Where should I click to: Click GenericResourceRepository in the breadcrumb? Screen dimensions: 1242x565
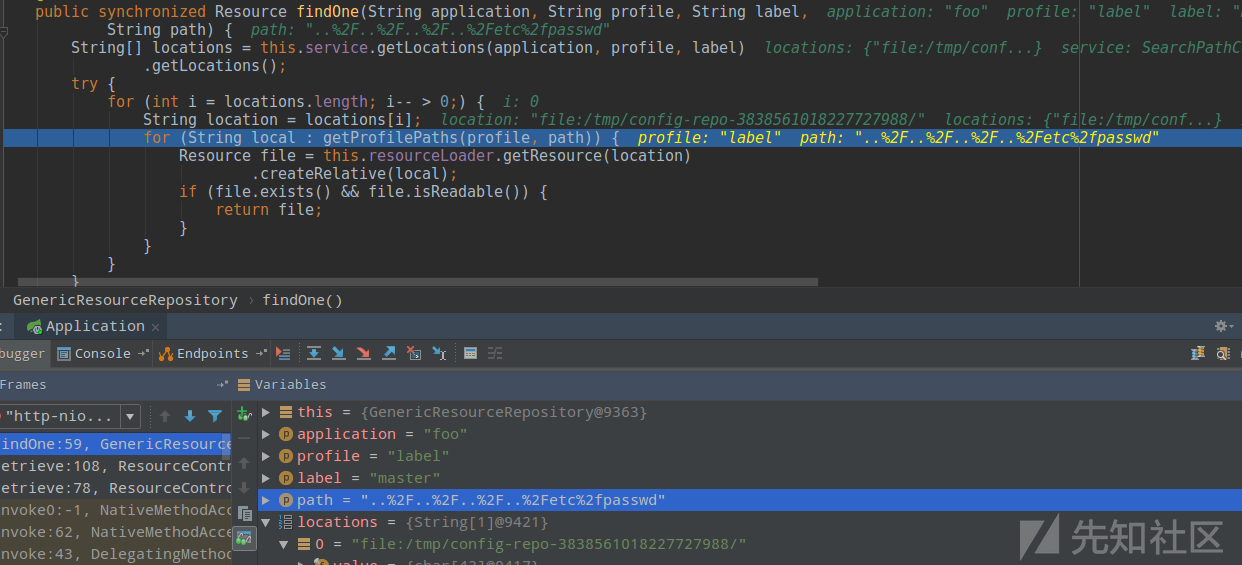click(125, 300)
